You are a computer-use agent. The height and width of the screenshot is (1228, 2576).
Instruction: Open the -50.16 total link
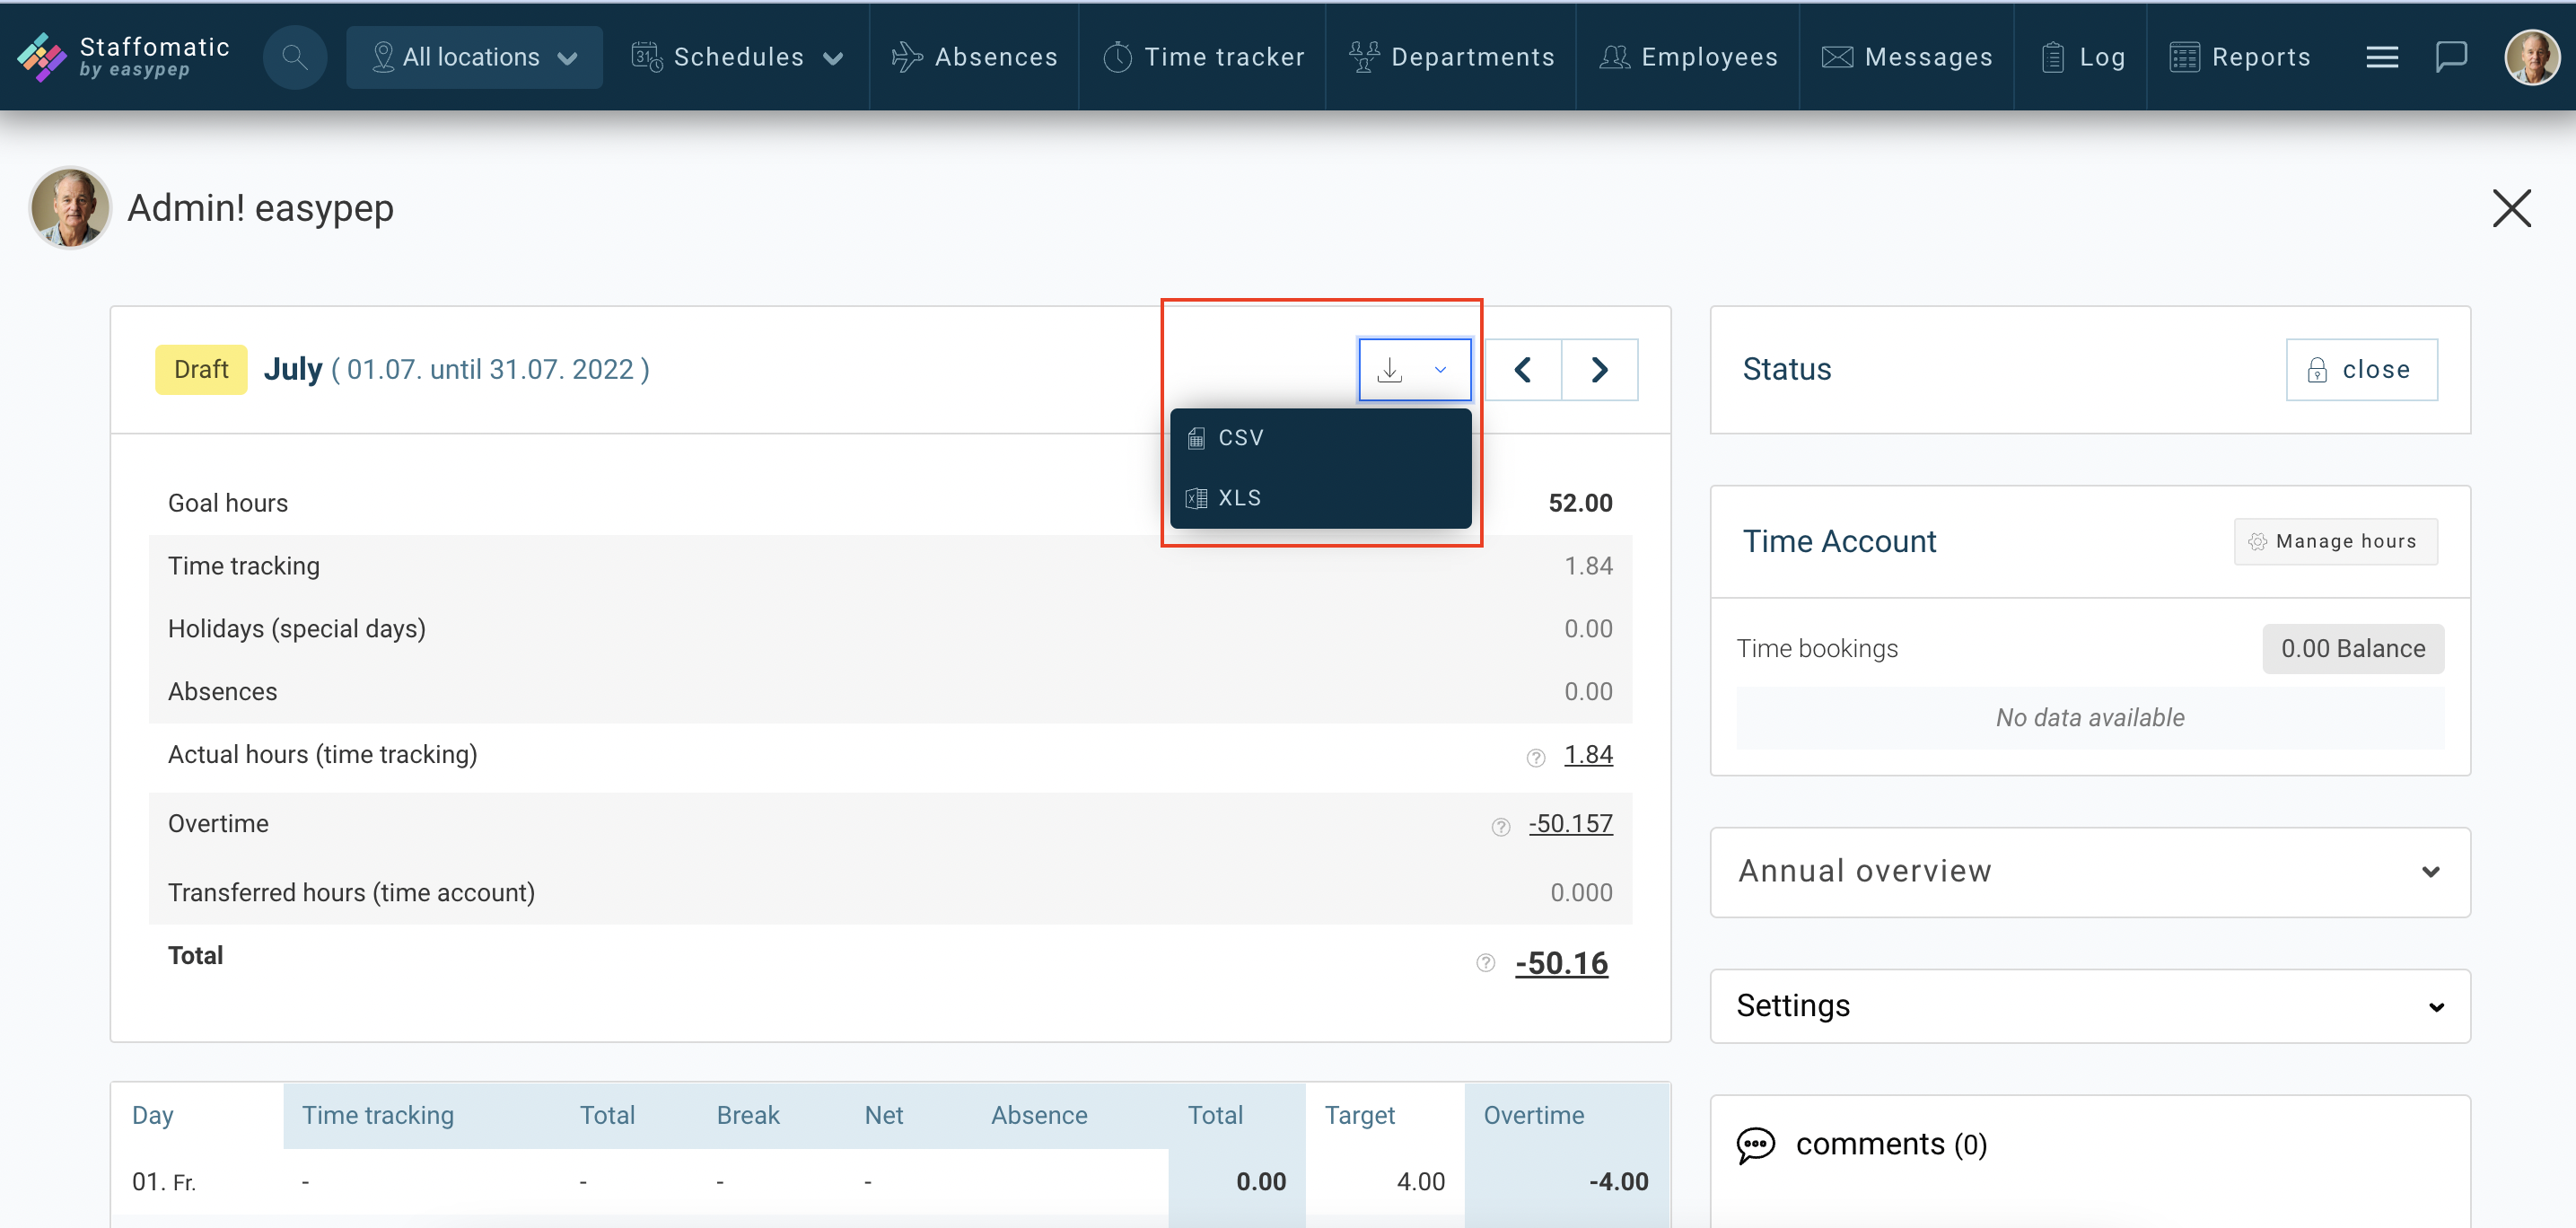(x=1561, y=962)
